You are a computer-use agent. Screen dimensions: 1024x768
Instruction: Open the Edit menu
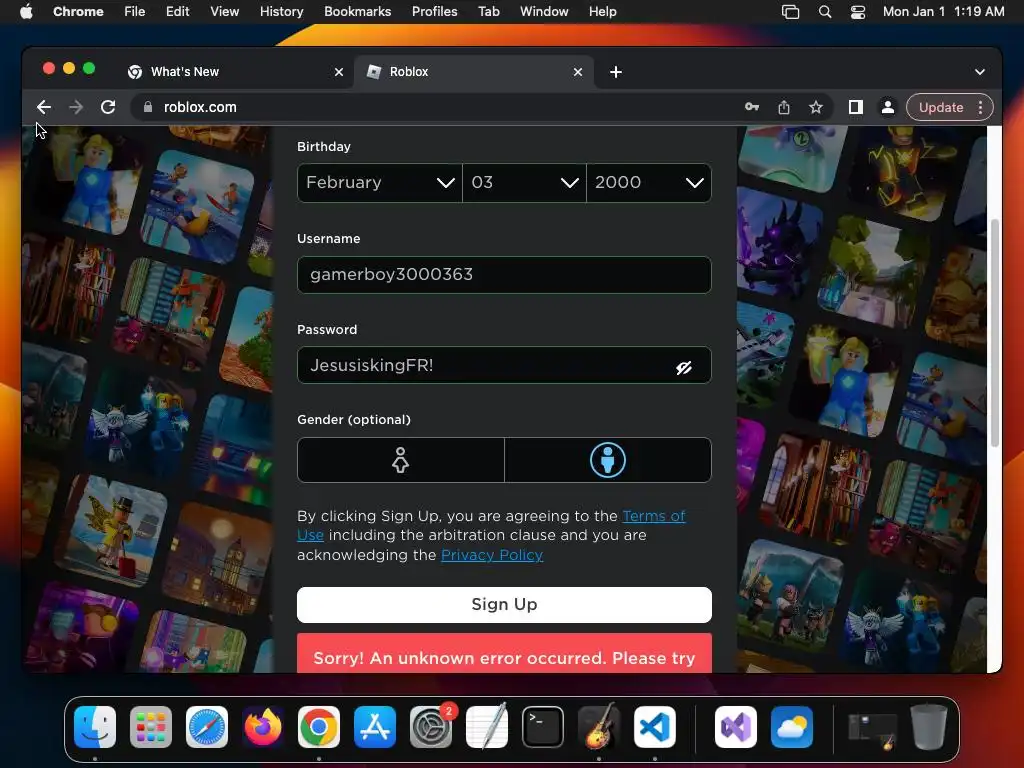pos(177,12)
